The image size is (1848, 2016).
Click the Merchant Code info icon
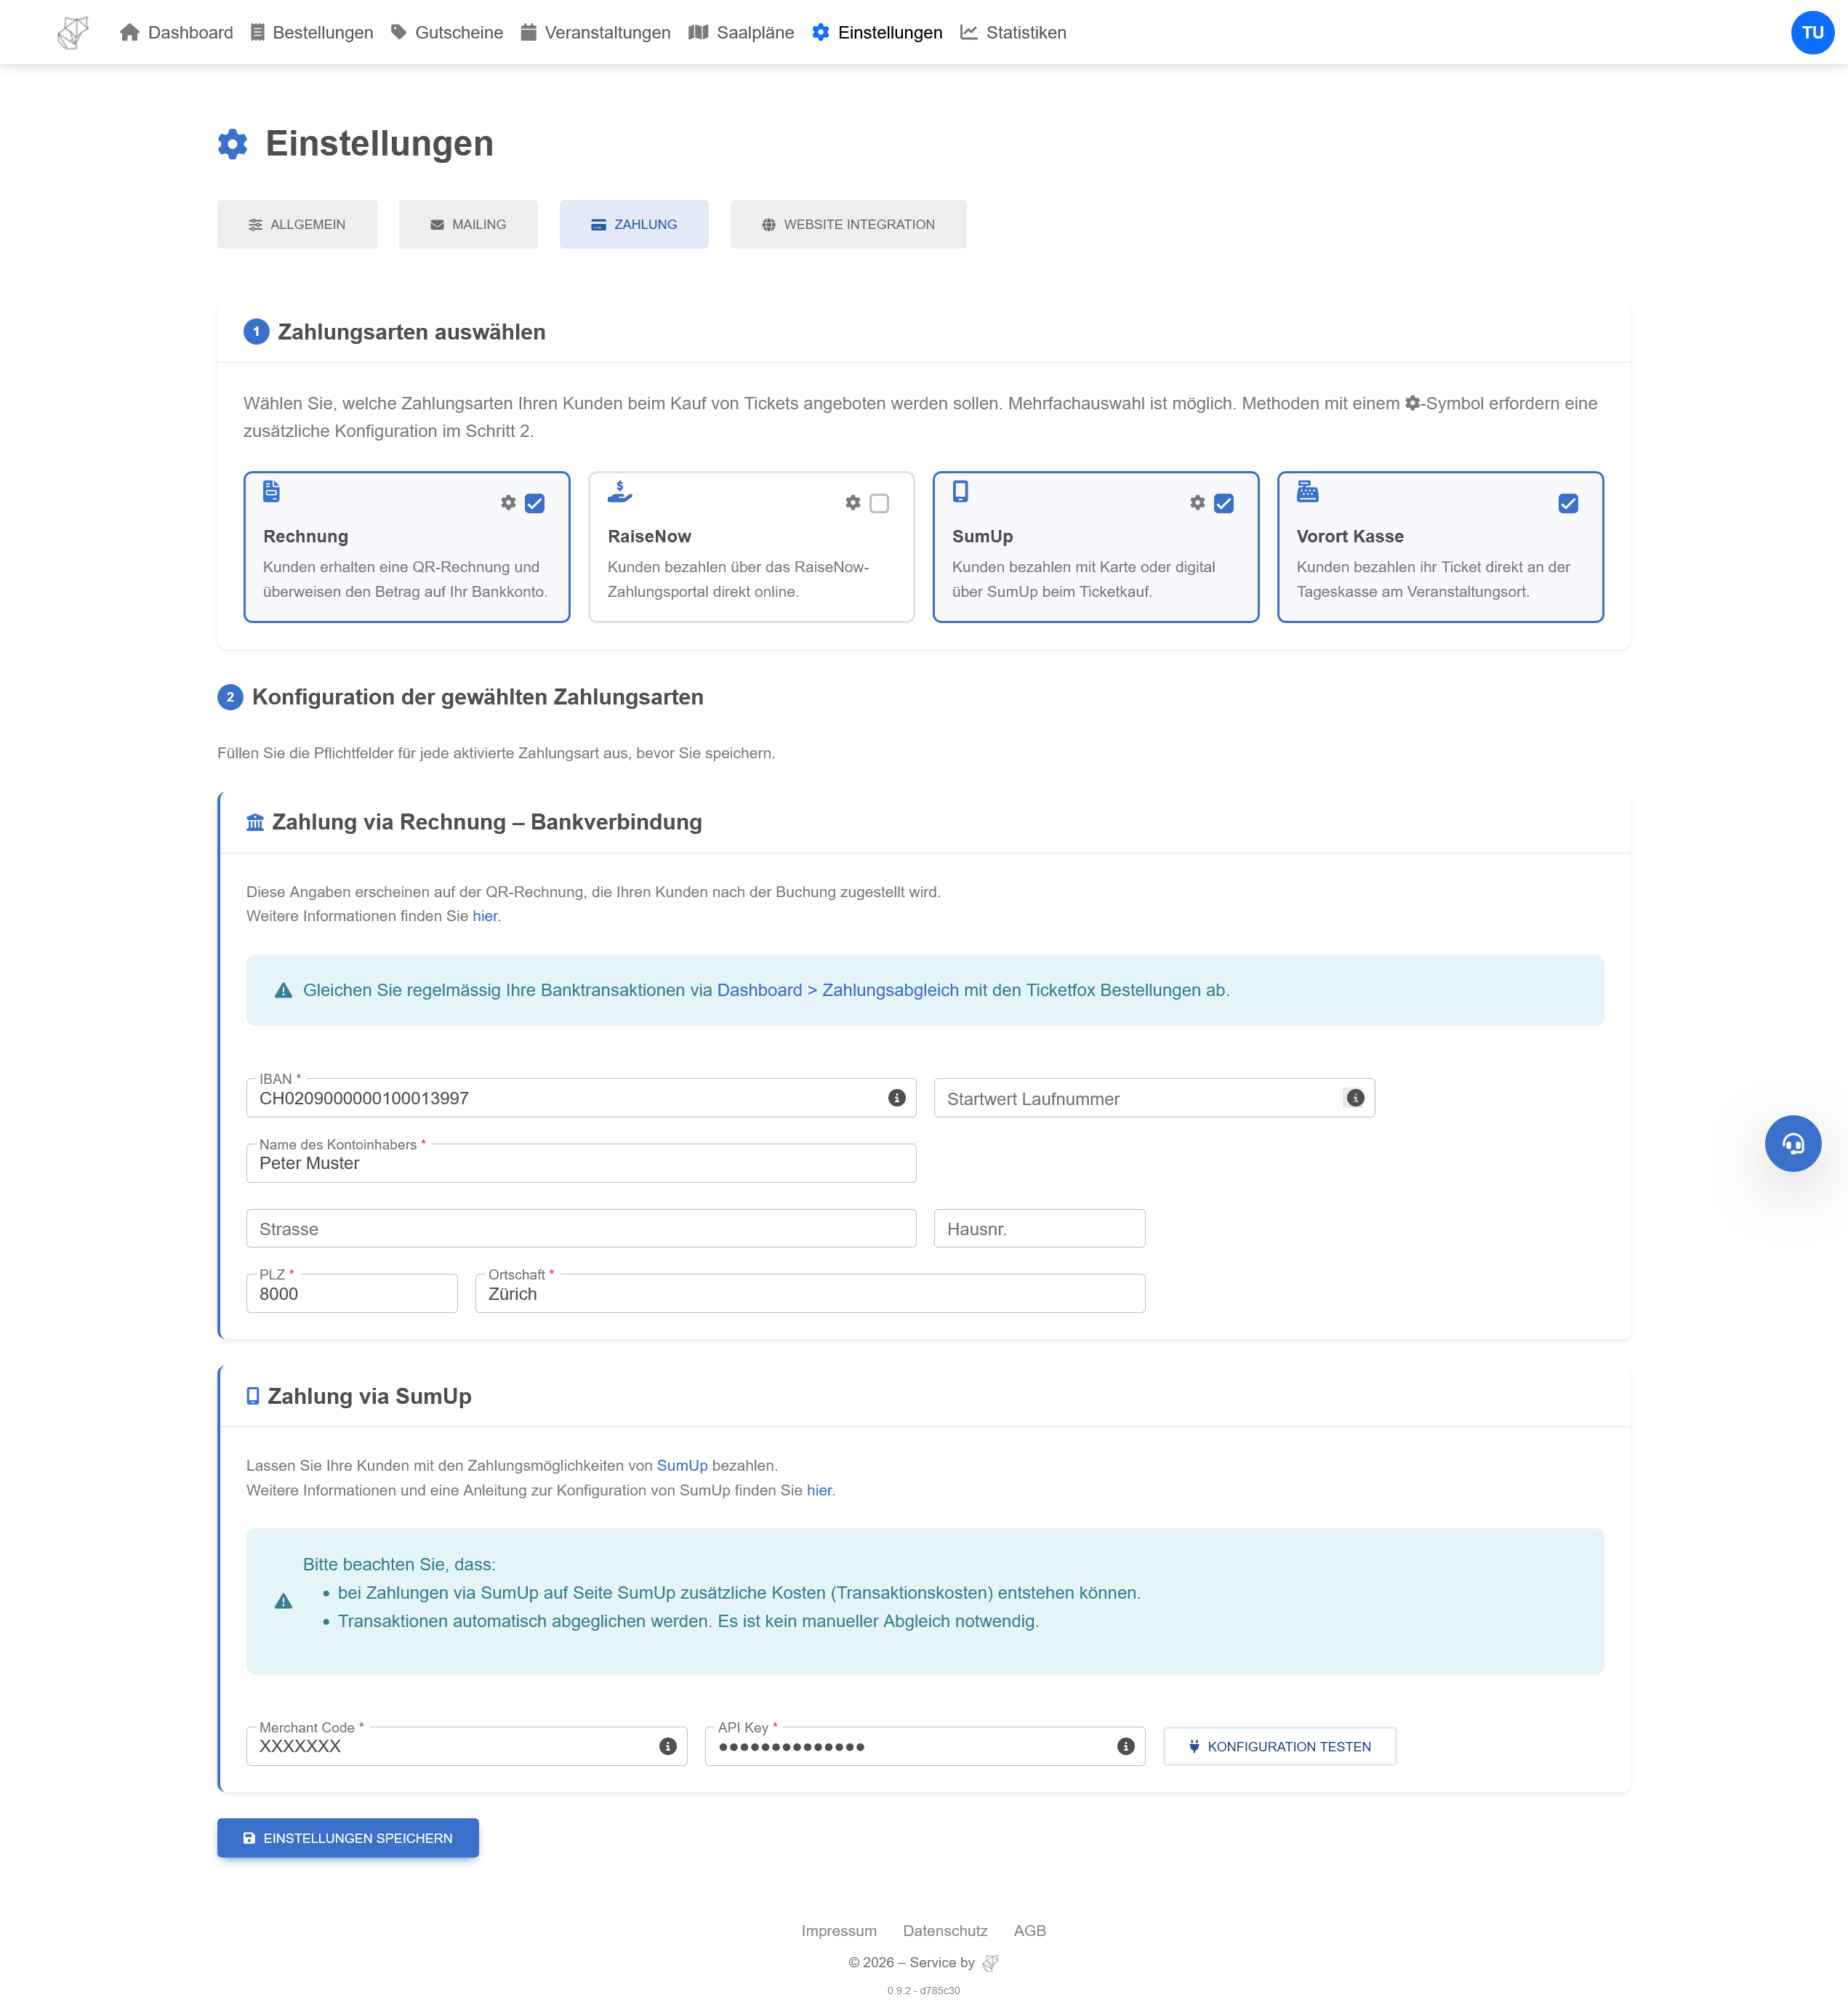click(668, 1746)
